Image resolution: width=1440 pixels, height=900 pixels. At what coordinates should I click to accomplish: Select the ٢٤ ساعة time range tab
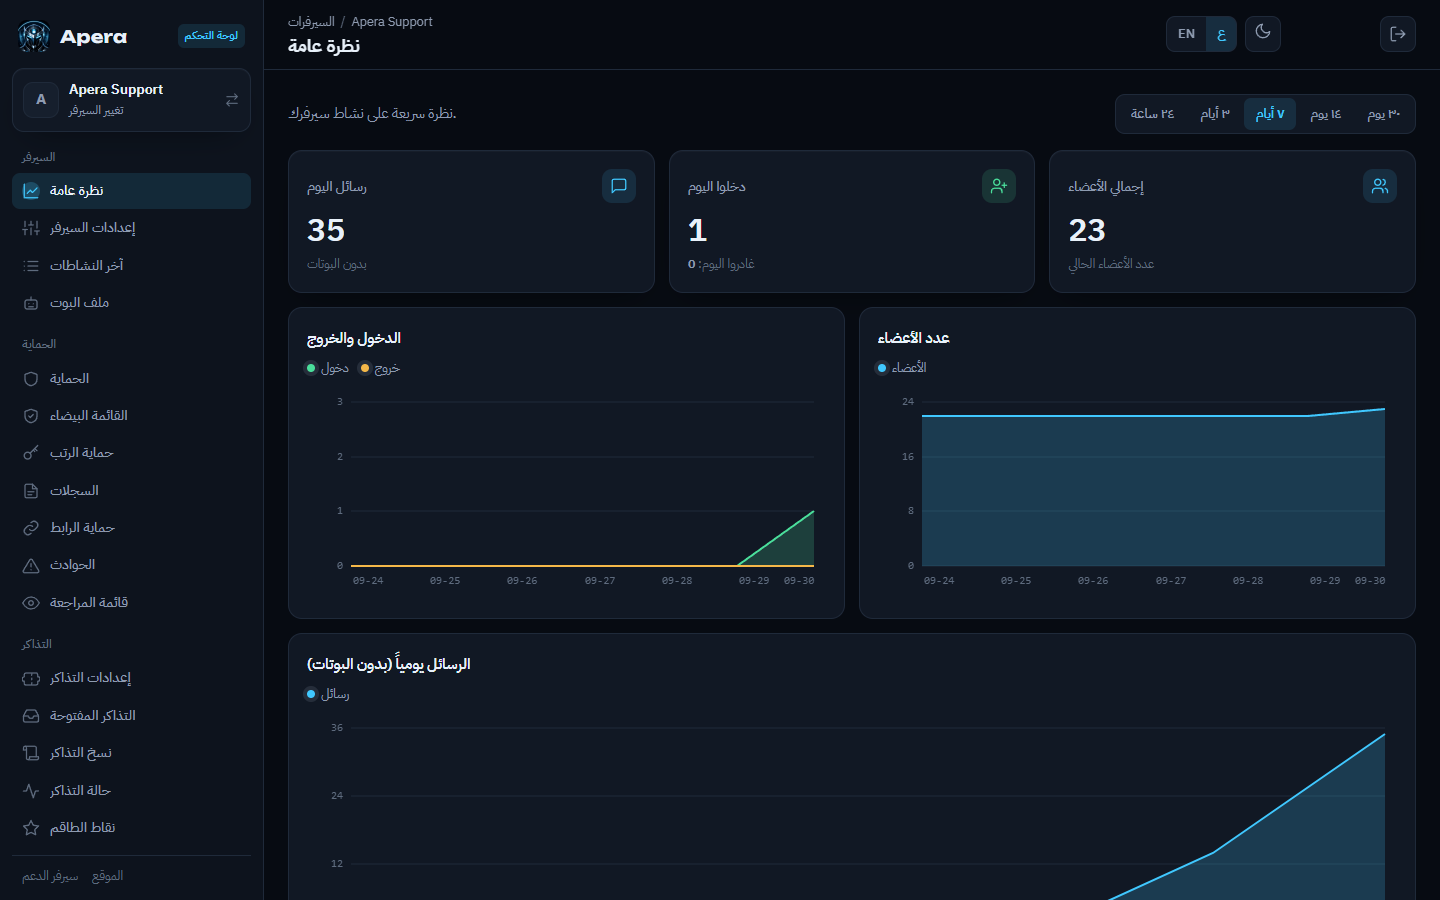(x=1152, y=114)
